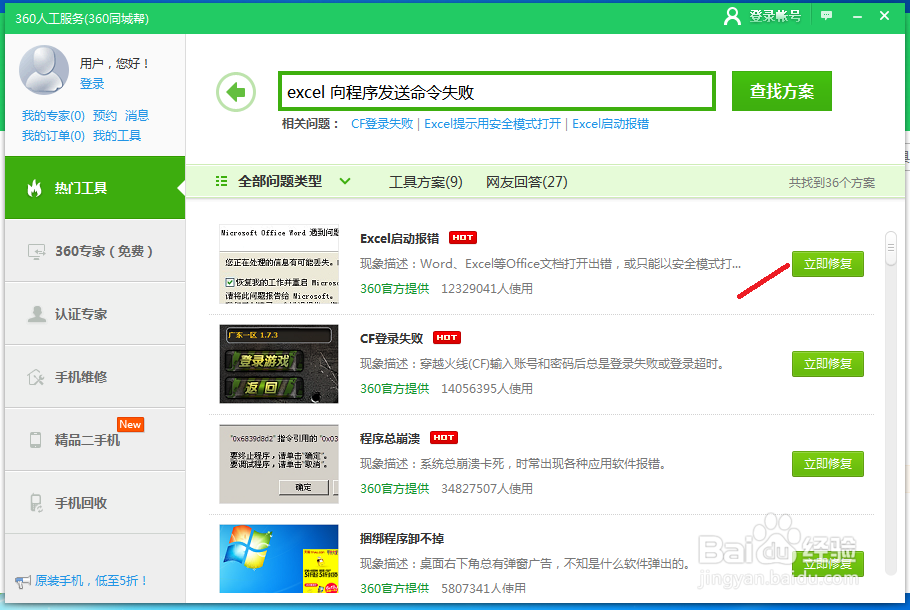Click related question link CF登录失败
This screenshot has width=910, height=610.
click(x=382, y=124)
